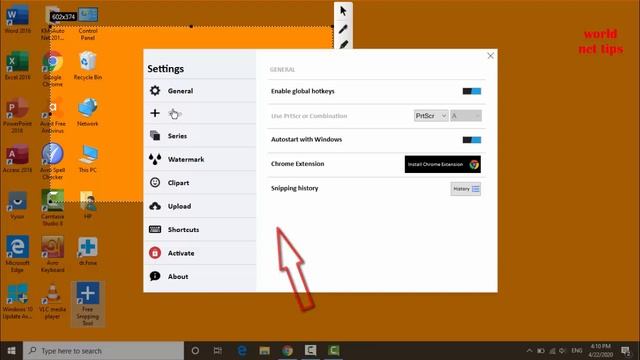
Task: Open Task View on taskbar
Action: 218,351
